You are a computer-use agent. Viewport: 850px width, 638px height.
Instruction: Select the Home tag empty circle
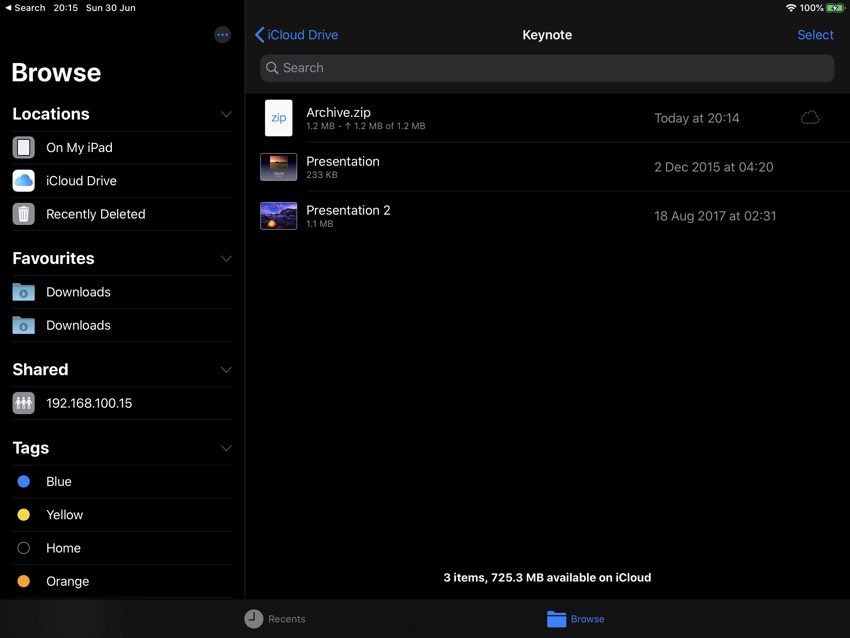point(23,548)
